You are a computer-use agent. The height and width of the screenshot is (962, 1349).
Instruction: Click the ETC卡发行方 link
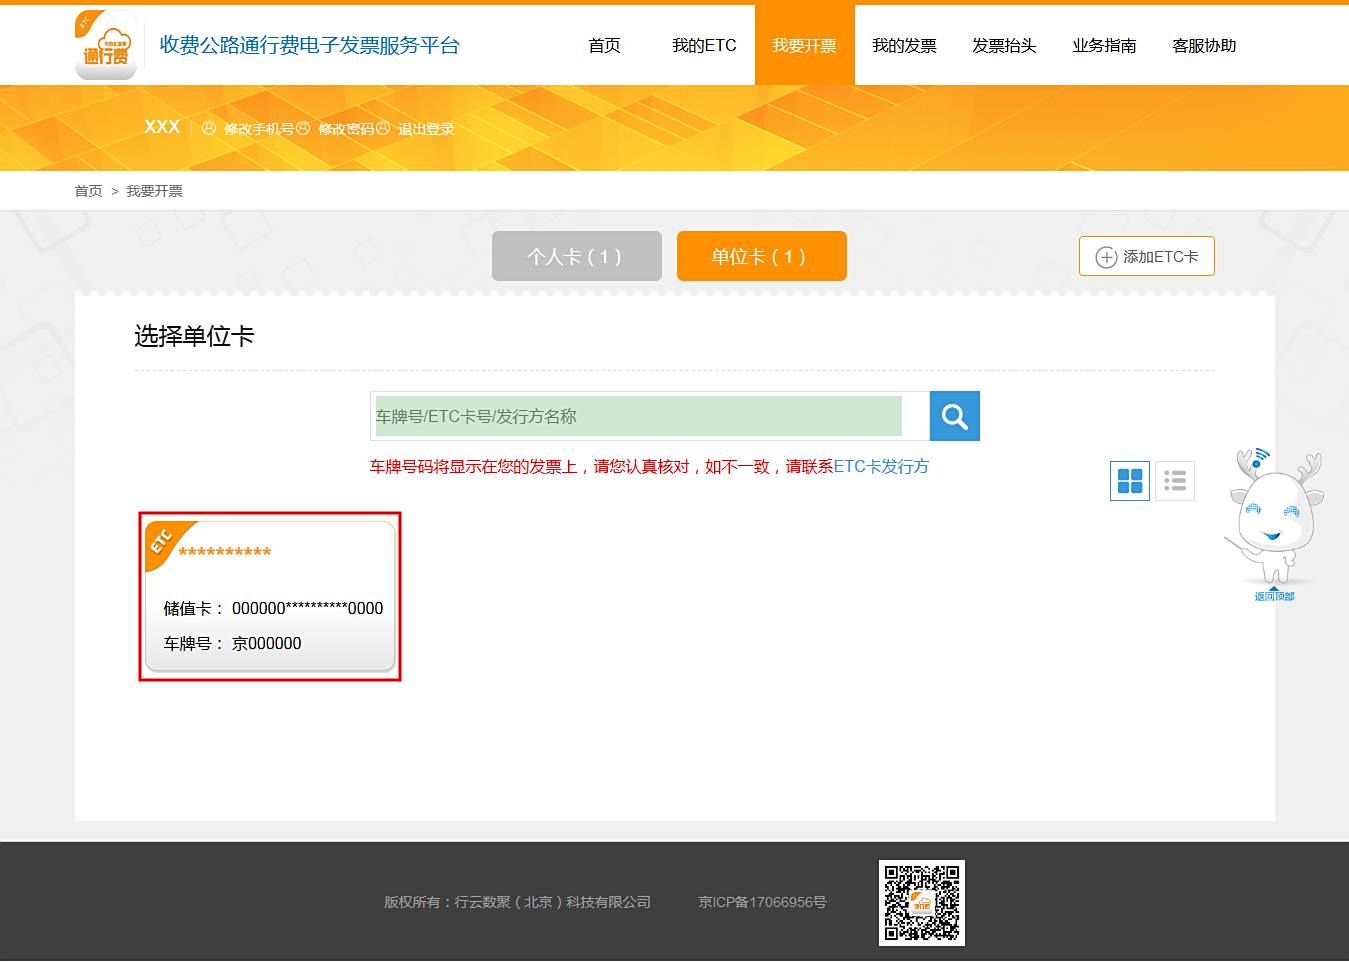coord(881,467)
